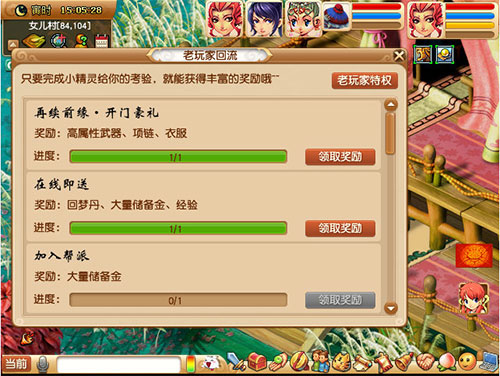Open the globe world map icon
This screenshot has height=376, width=500.
click(x=58, y=41)
